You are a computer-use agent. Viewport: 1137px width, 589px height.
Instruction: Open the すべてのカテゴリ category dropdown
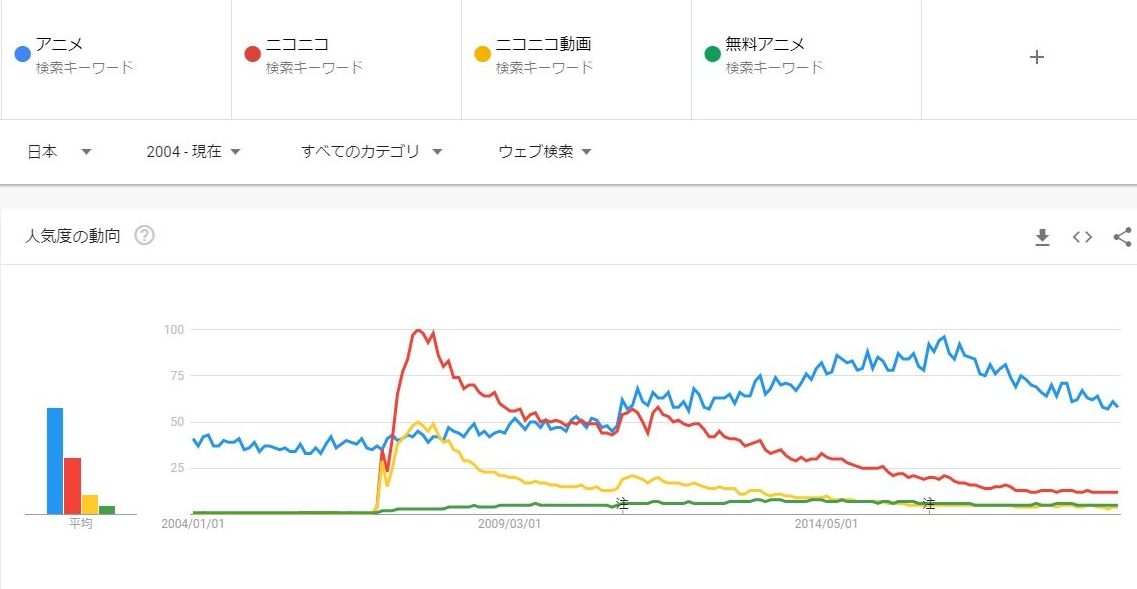(372, 152)
